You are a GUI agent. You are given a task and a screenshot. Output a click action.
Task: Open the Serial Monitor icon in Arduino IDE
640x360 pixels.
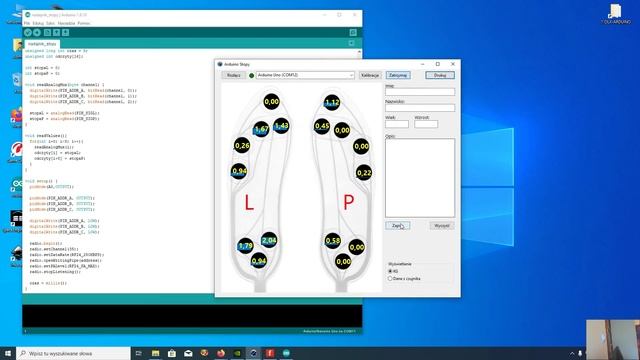[353, 33]
